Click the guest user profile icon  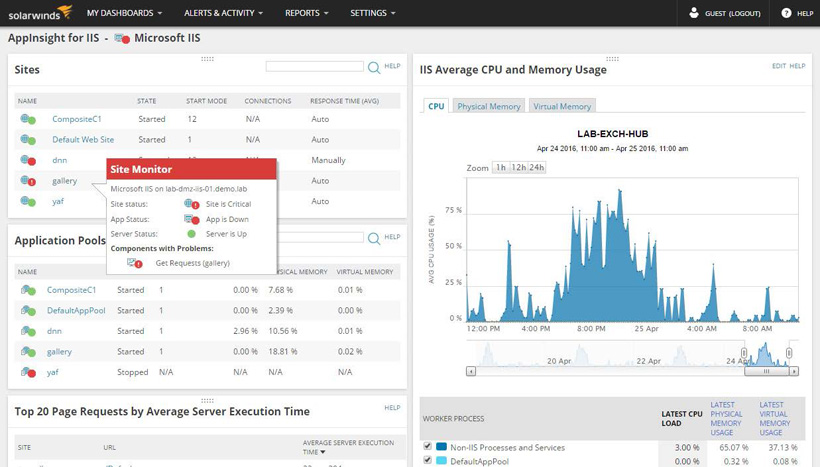click(x=694, y=13)
